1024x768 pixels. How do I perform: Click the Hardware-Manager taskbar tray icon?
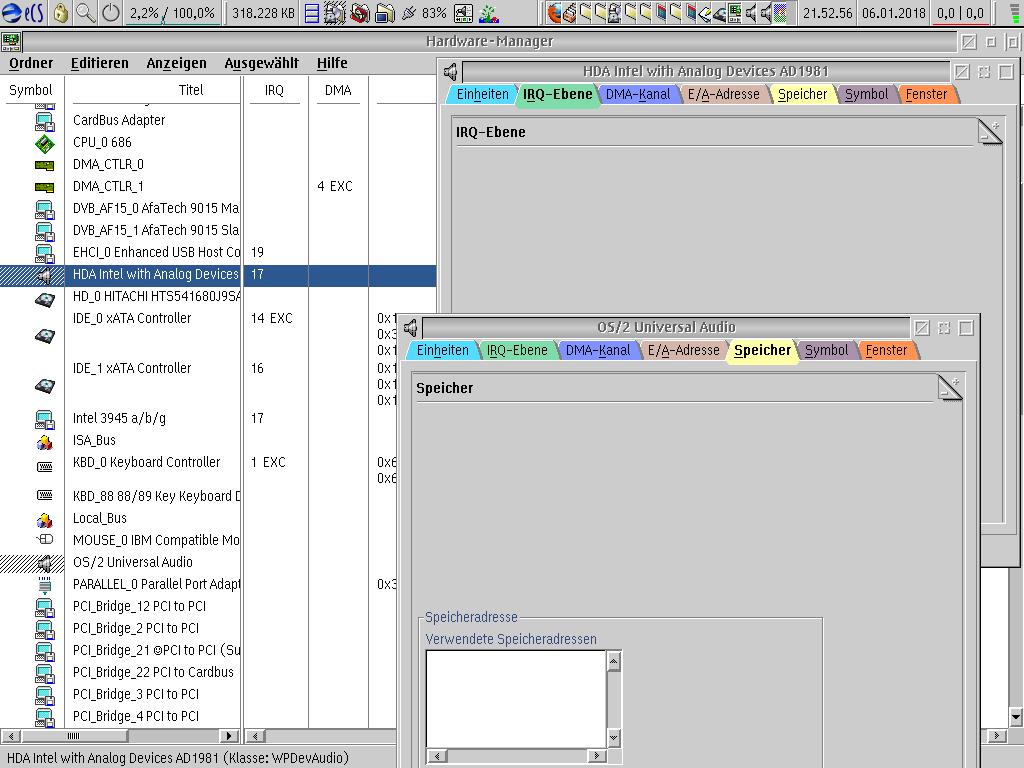[x=734, y=13]
